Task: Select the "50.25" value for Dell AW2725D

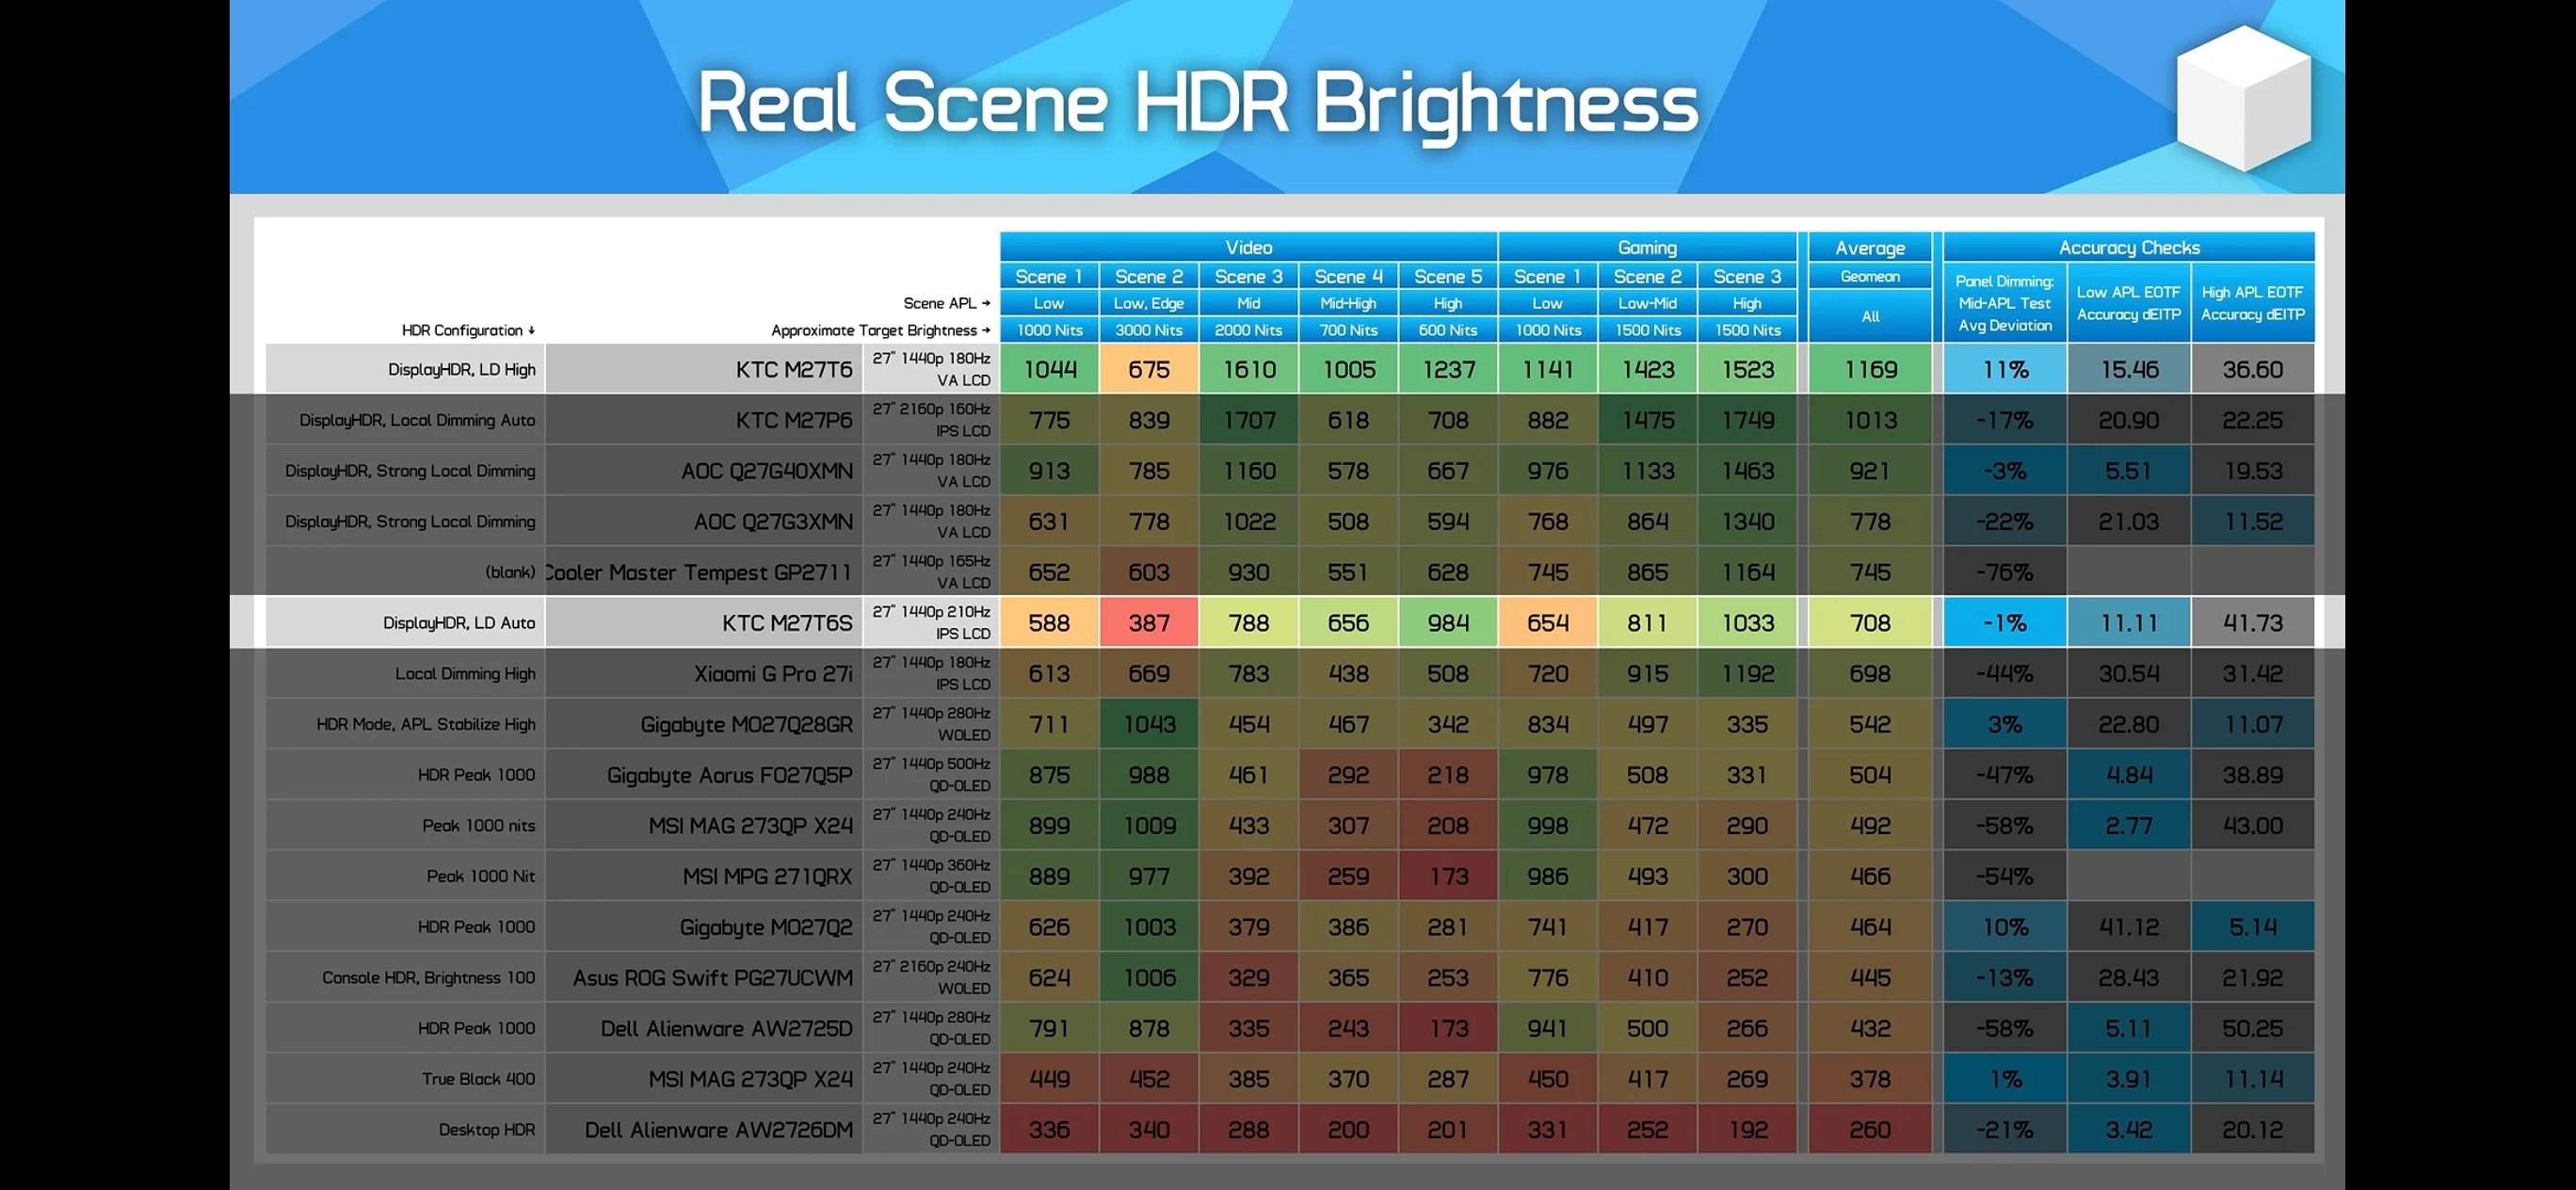Action: point(2252,1029)
